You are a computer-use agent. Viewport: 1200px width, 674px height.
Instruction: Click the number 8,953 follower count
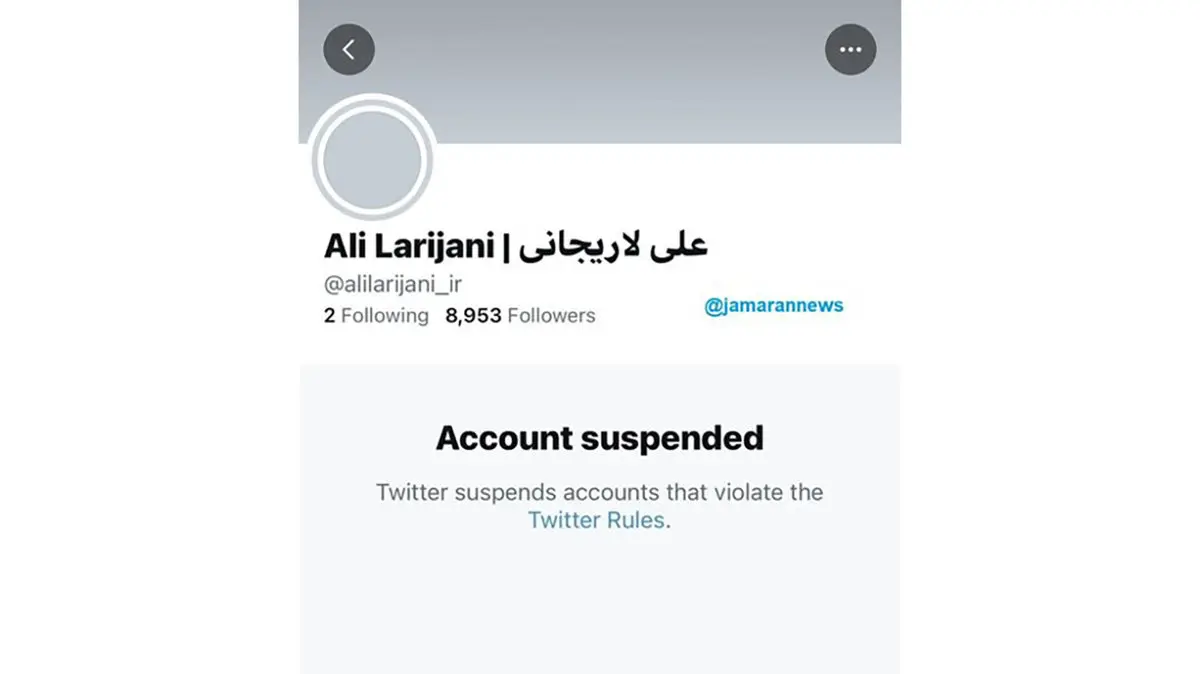(x=473, y=315)
